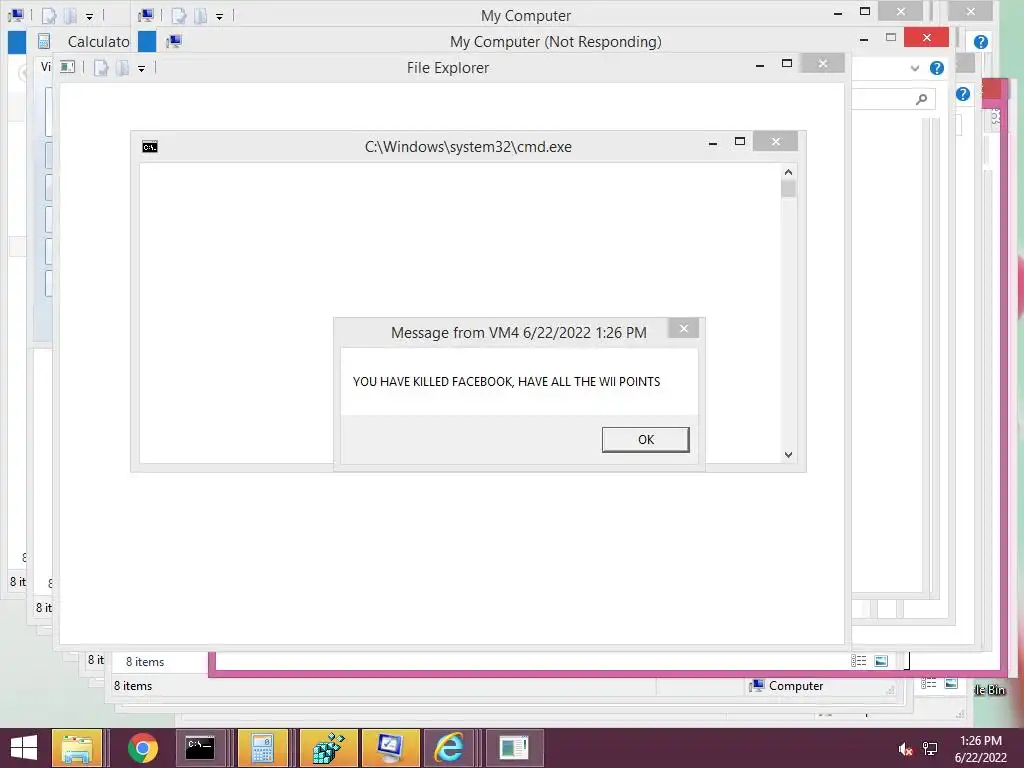The image size is (1024, 768).
Task: Open the Registry Editor cubes taskbar icon
Action: tap(328, 748)
